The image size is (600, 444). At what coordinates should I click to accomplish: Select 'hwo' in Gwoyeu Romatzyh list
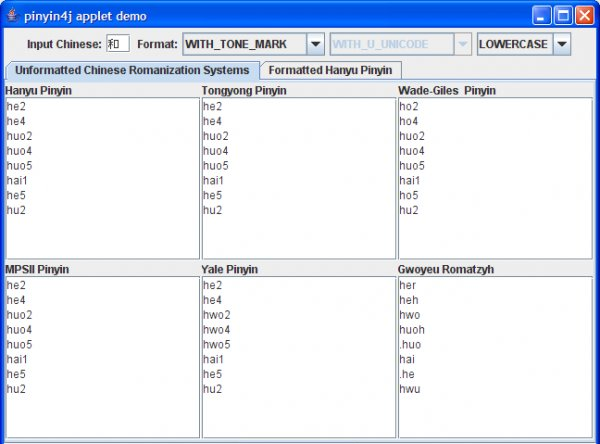coord(410,315)
